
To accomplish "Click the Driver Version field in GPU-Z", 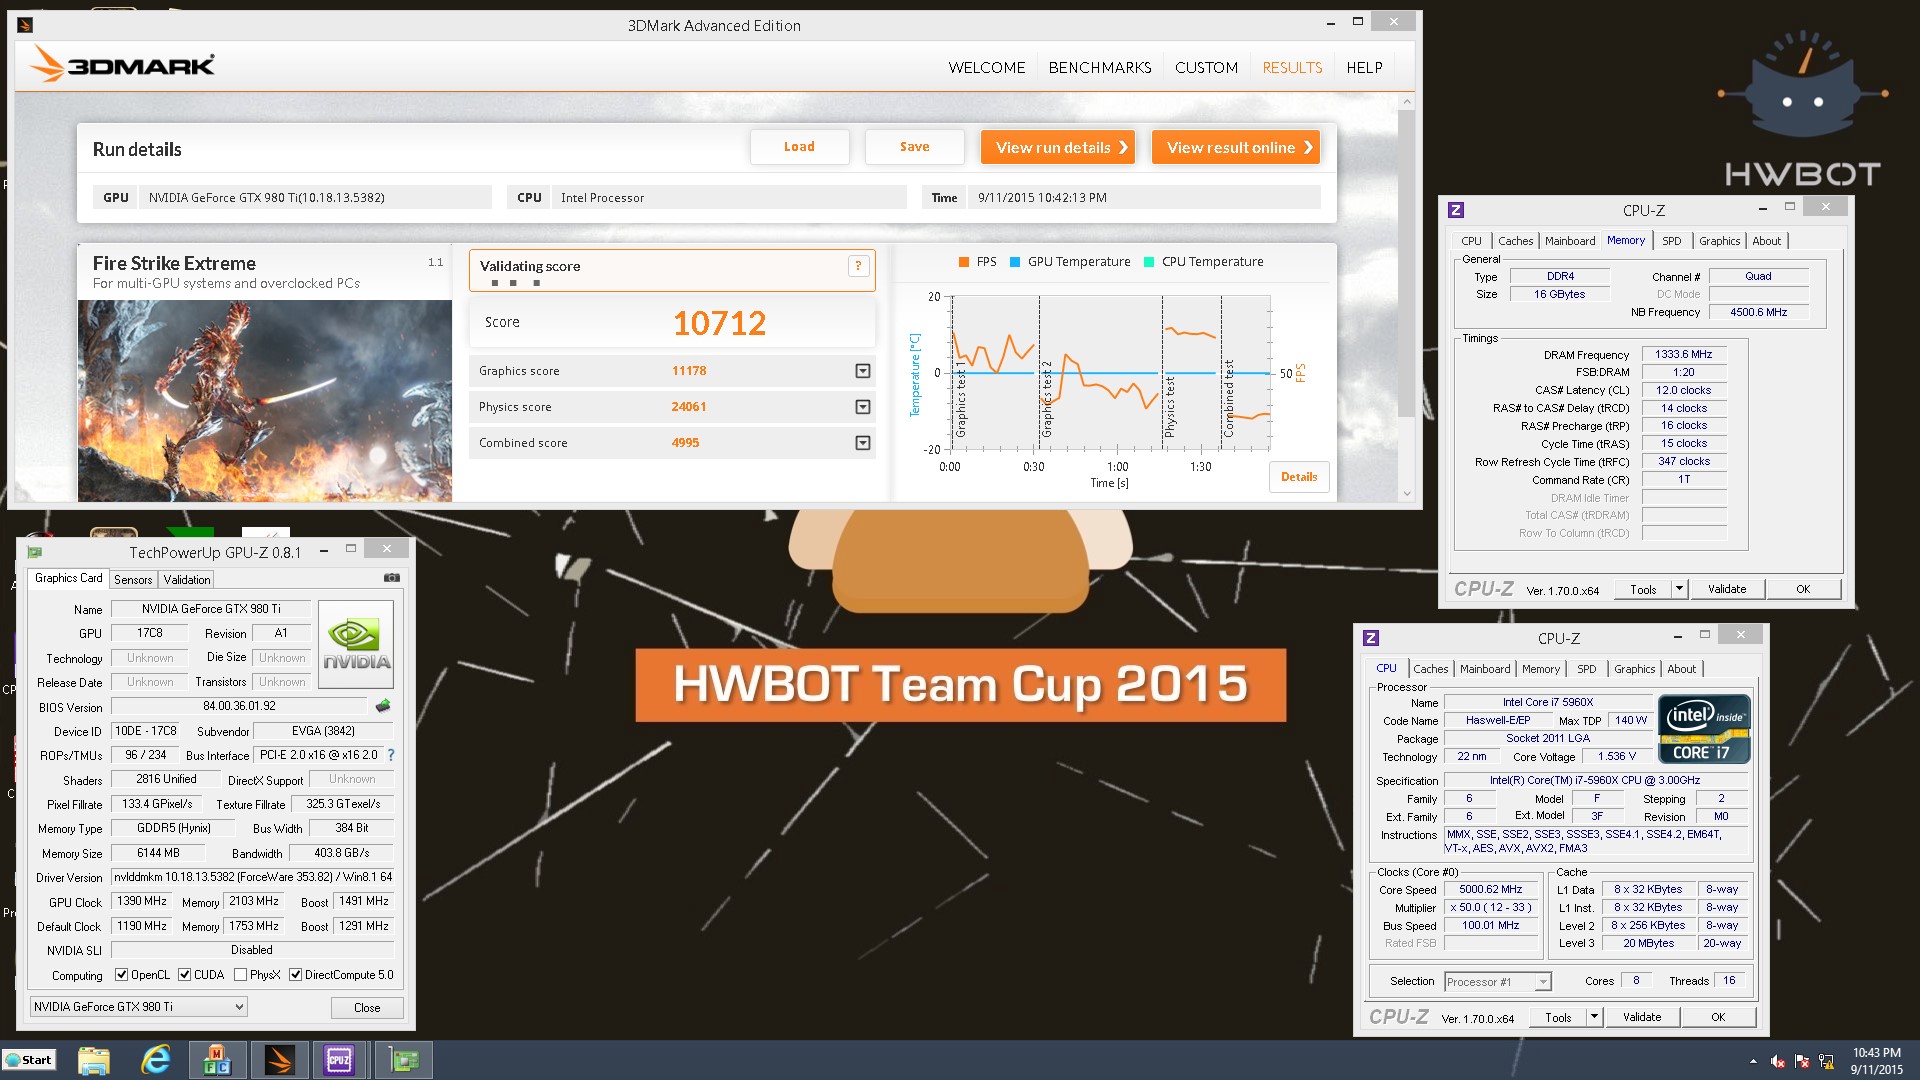I will point(252,877).
